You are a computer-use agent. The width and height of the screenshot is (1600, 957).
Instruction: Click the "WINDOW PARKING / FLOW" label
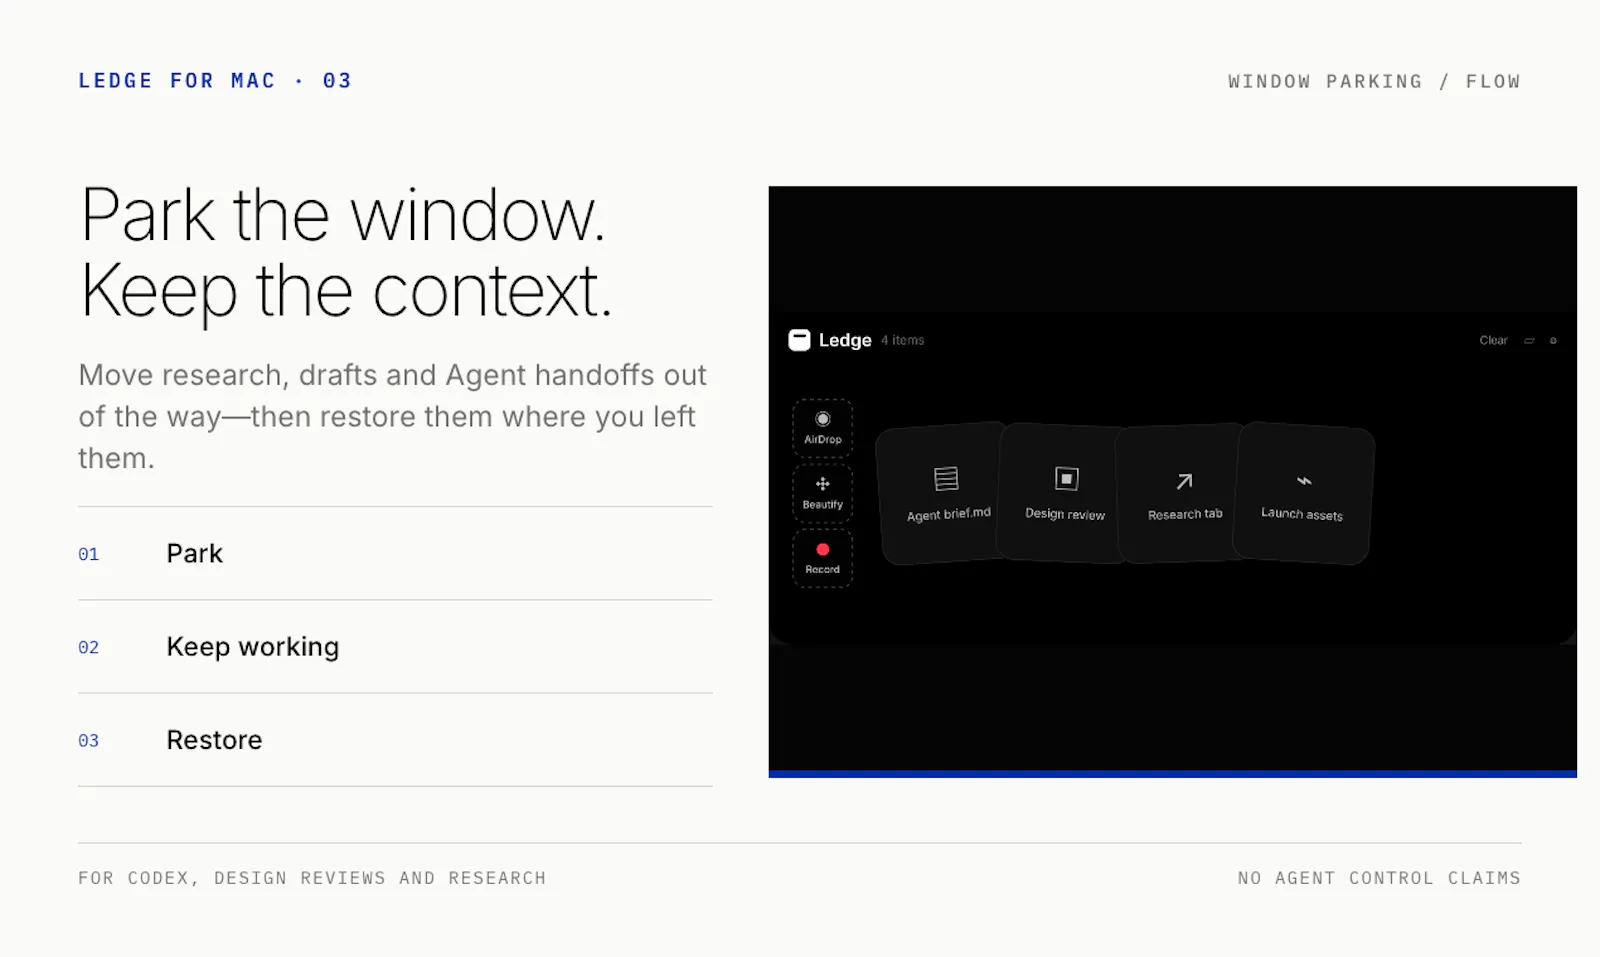coord(1374,82)
